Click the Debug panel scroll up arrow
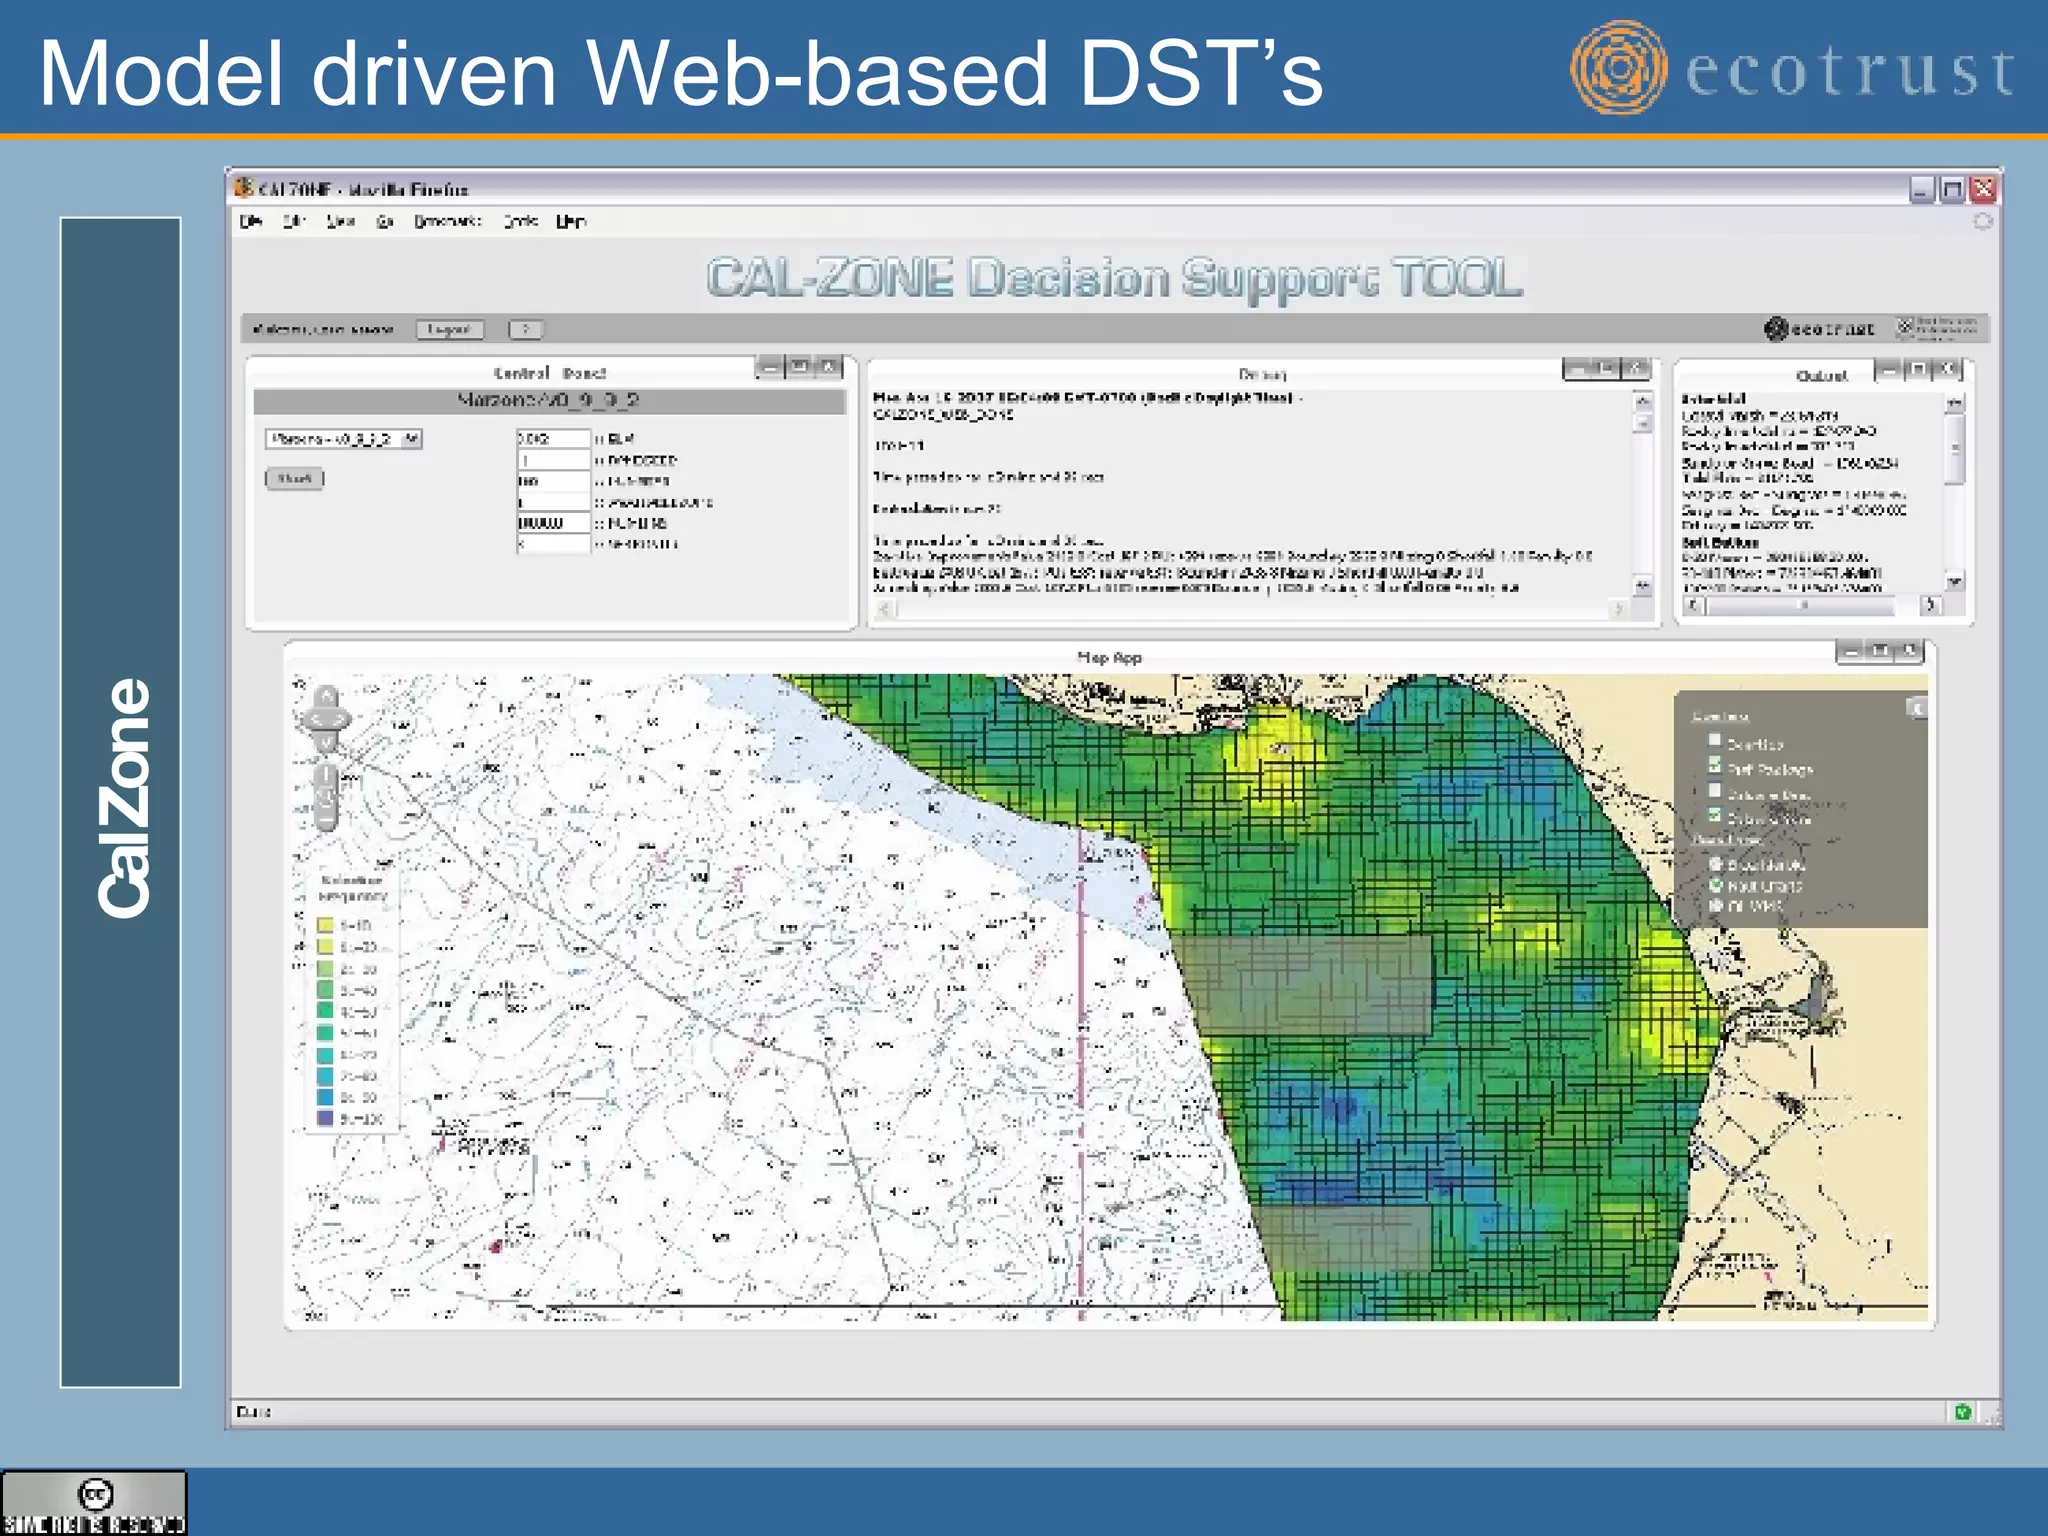Image resolution: width=2048 pixels, height=1536 pixels. click(x=1642, y=401)
